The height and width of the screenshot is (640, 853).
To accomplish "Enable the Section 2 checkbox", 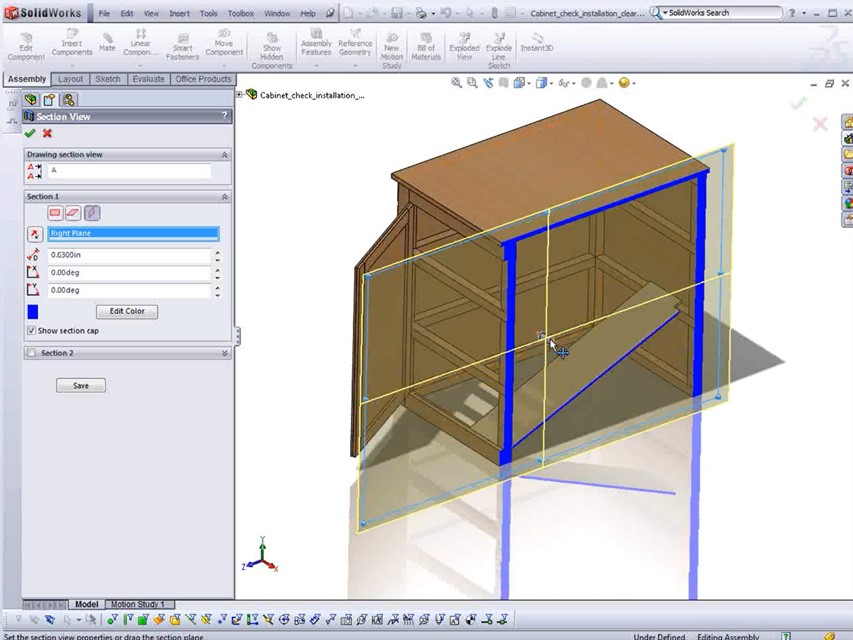I will pos(32,353).
